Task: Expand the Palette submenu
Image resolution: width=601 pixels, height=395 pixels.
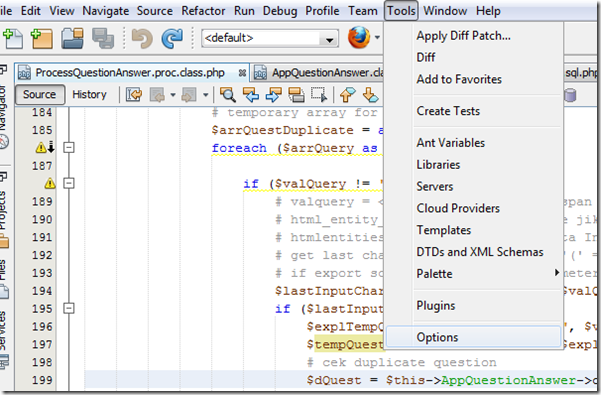Action: coord(474,274)
